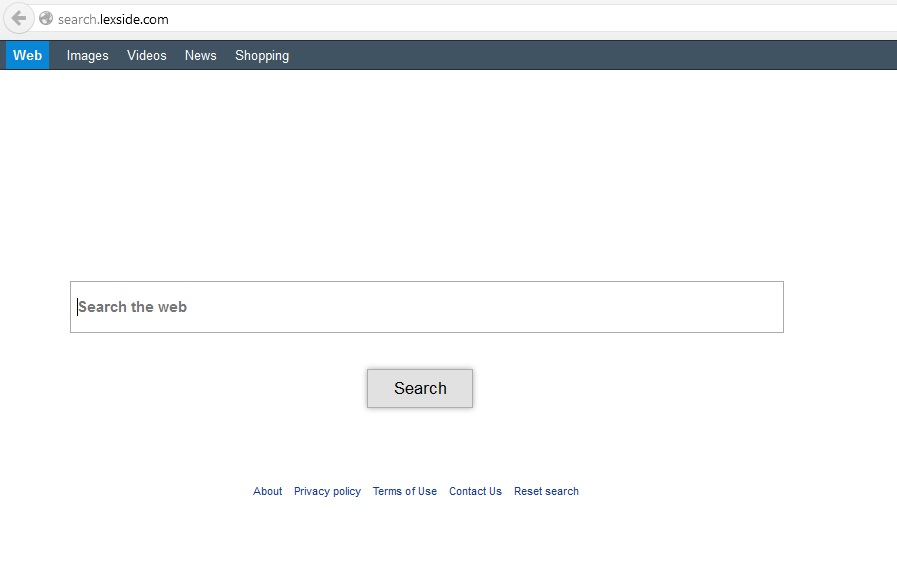The height and width of the screenshot is (566, 897).
Task: Open the About link
Action: (x=268, y=491)
